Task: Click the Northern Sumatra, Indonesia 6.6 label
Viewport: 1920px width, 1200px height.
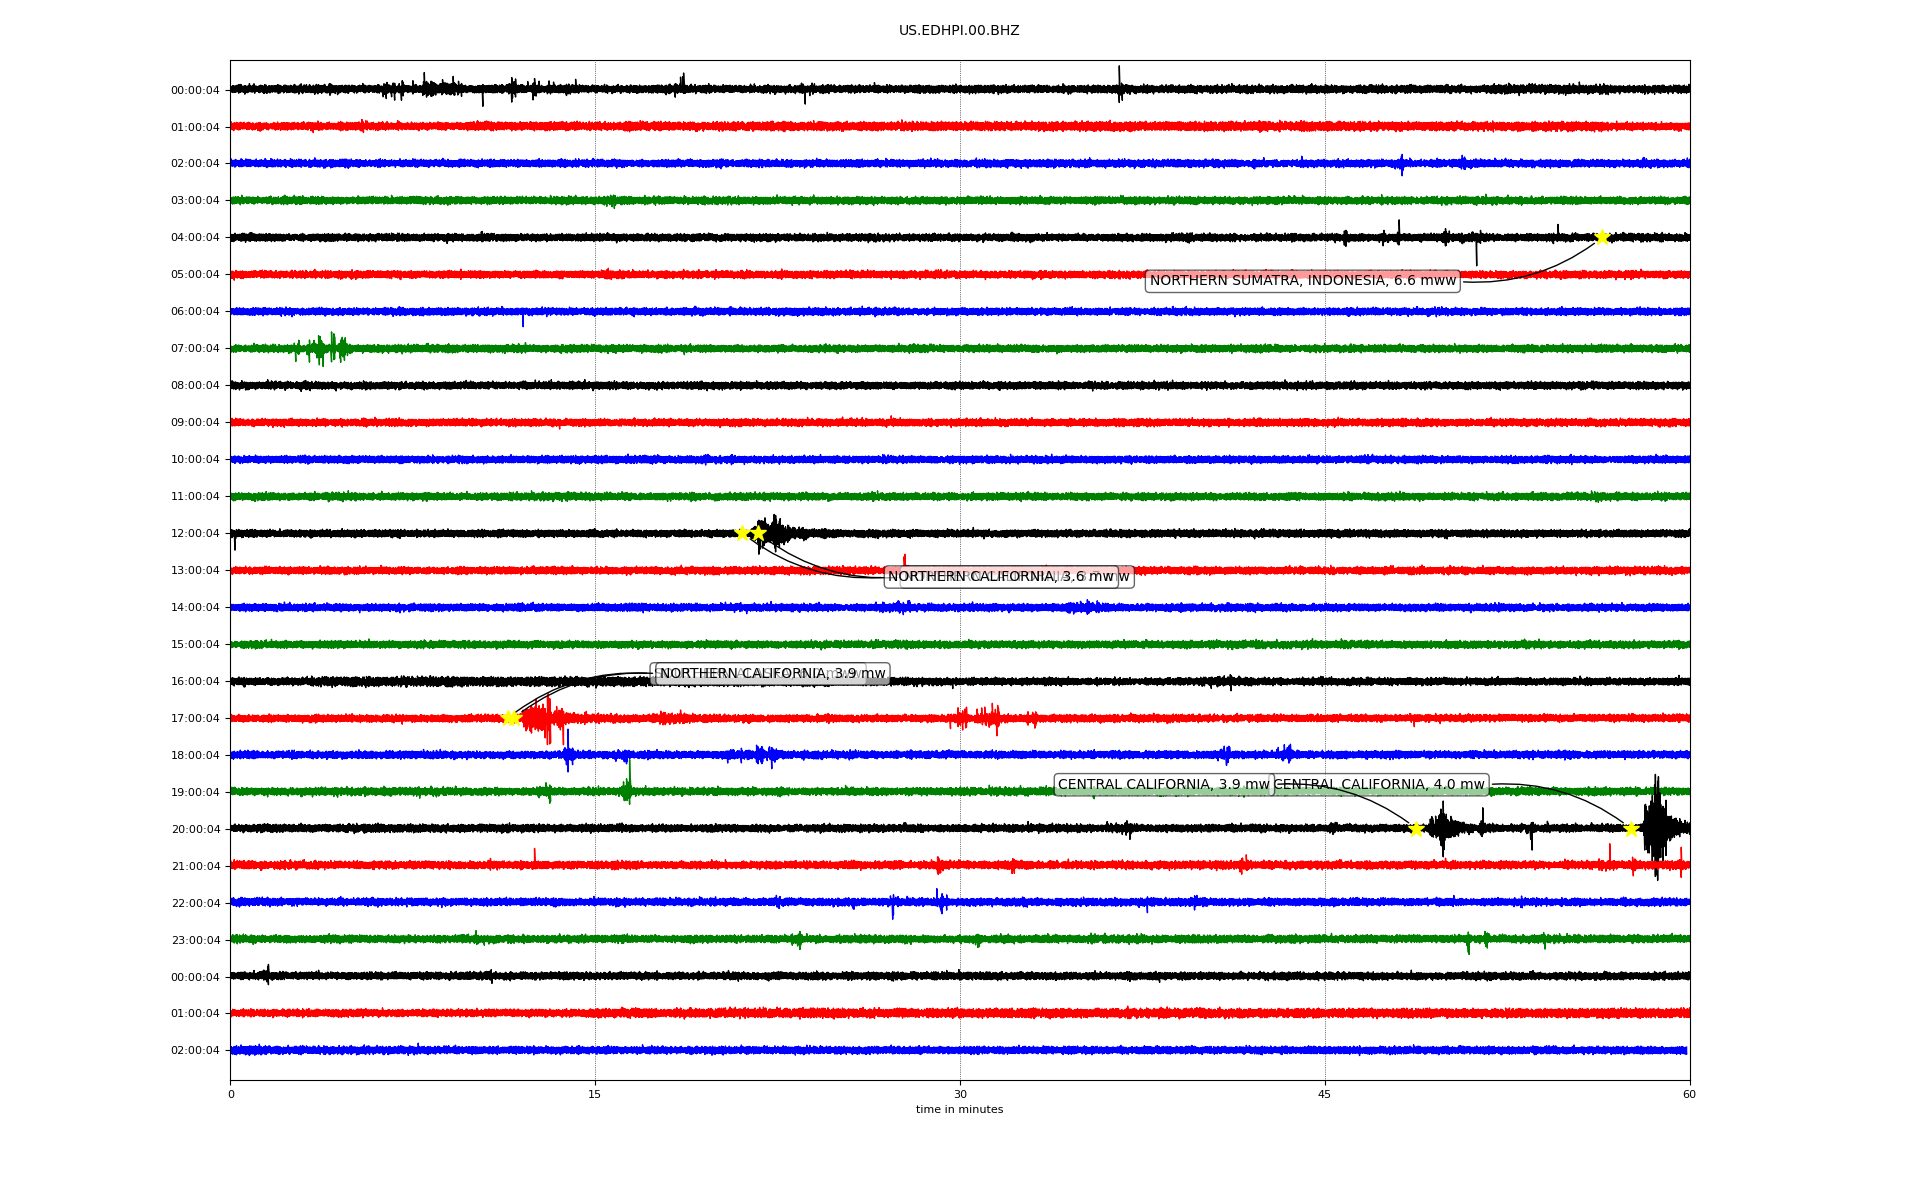Action: (1302, 281)
